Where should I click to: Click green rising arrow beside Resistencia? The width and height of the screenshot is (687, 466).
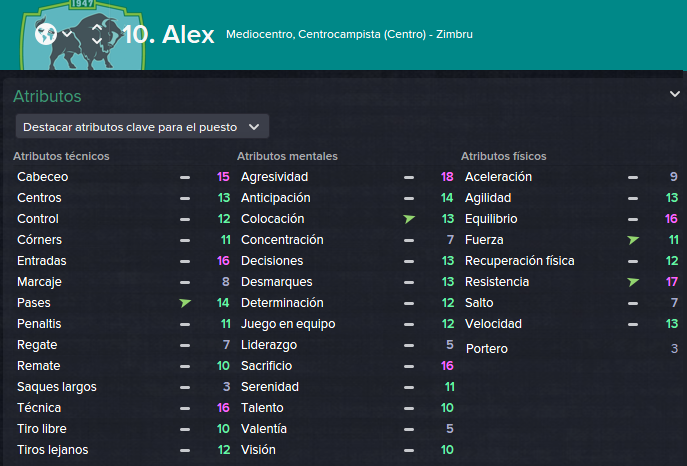(633, 282)
